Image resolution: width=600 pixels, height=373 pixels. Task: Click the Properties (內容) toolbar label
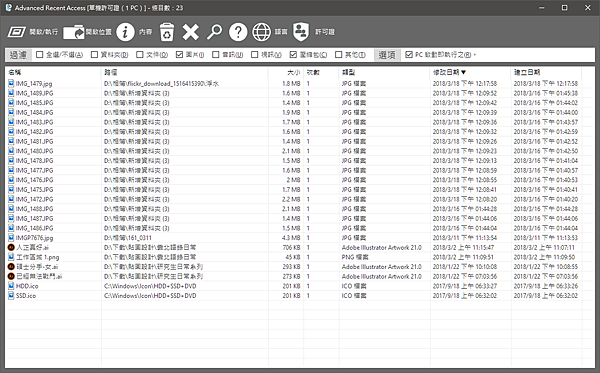pyautogui.click(x=145, y=32)
